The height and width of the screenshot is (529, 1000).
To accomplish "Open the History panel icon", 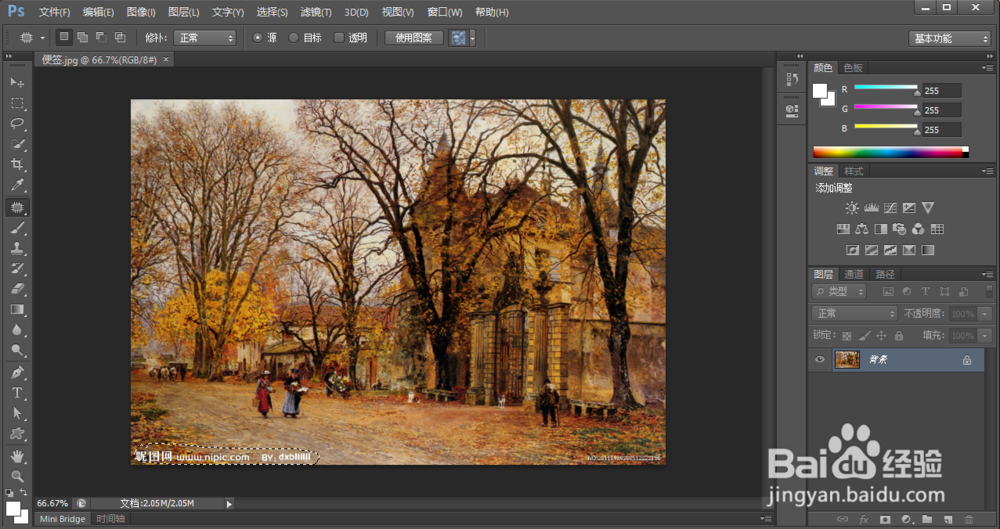I will coord(792,79).
